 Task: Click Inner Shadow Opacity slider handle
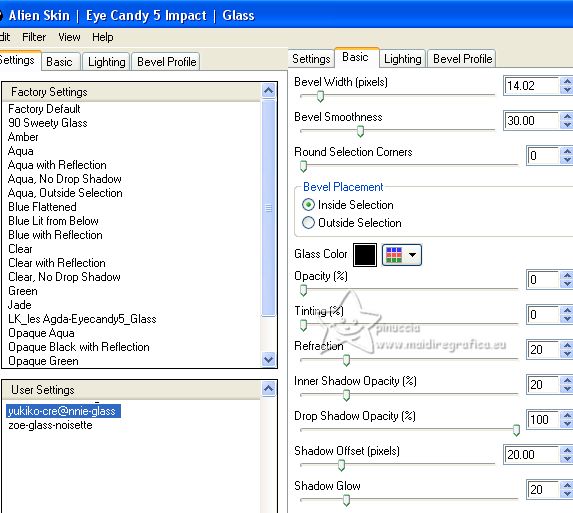click(346, 395)
